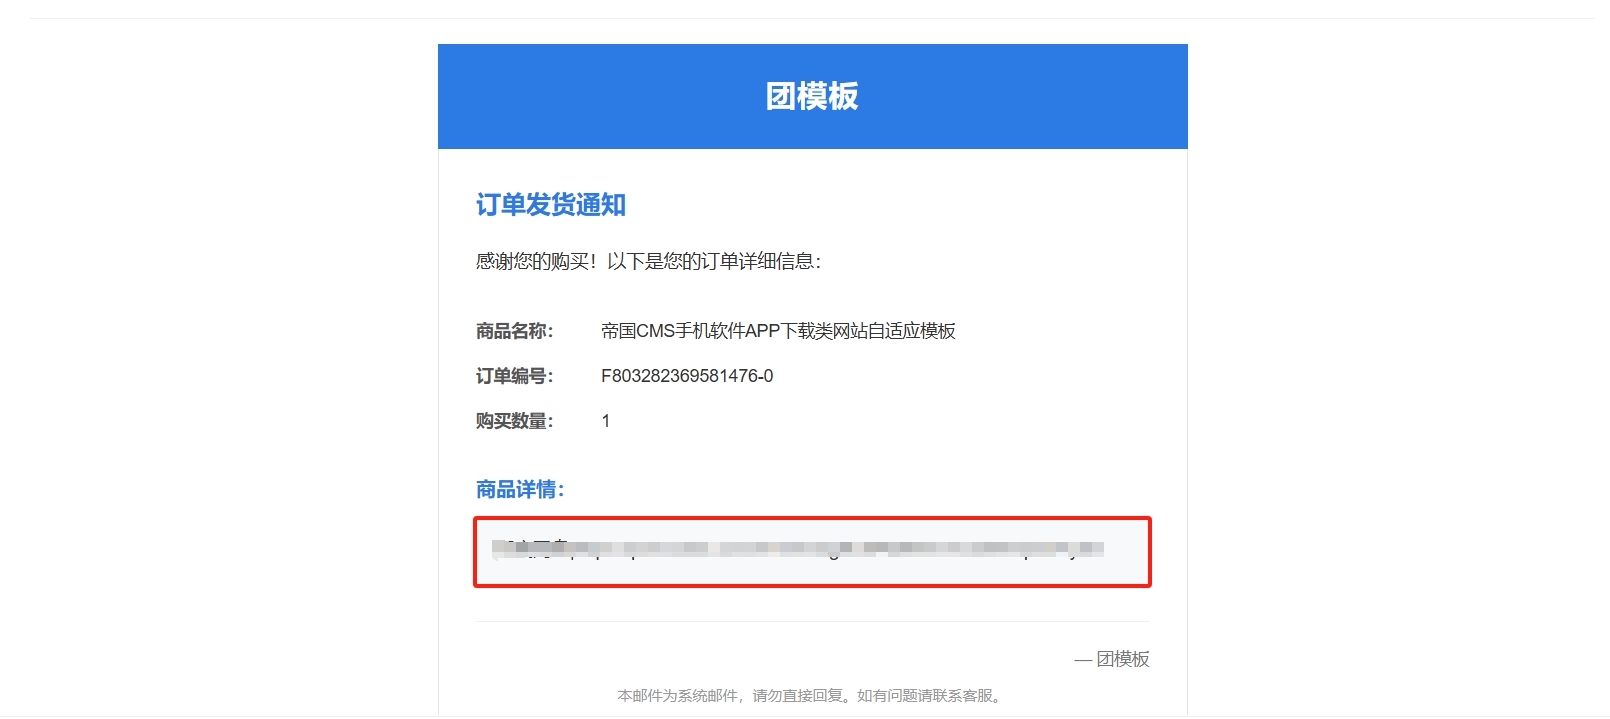Image resolution: width=1610 pixels, height=719 pixels.
Task: Click the 商品名称 label
Action: pyautogui.click(x=514, y=331)
